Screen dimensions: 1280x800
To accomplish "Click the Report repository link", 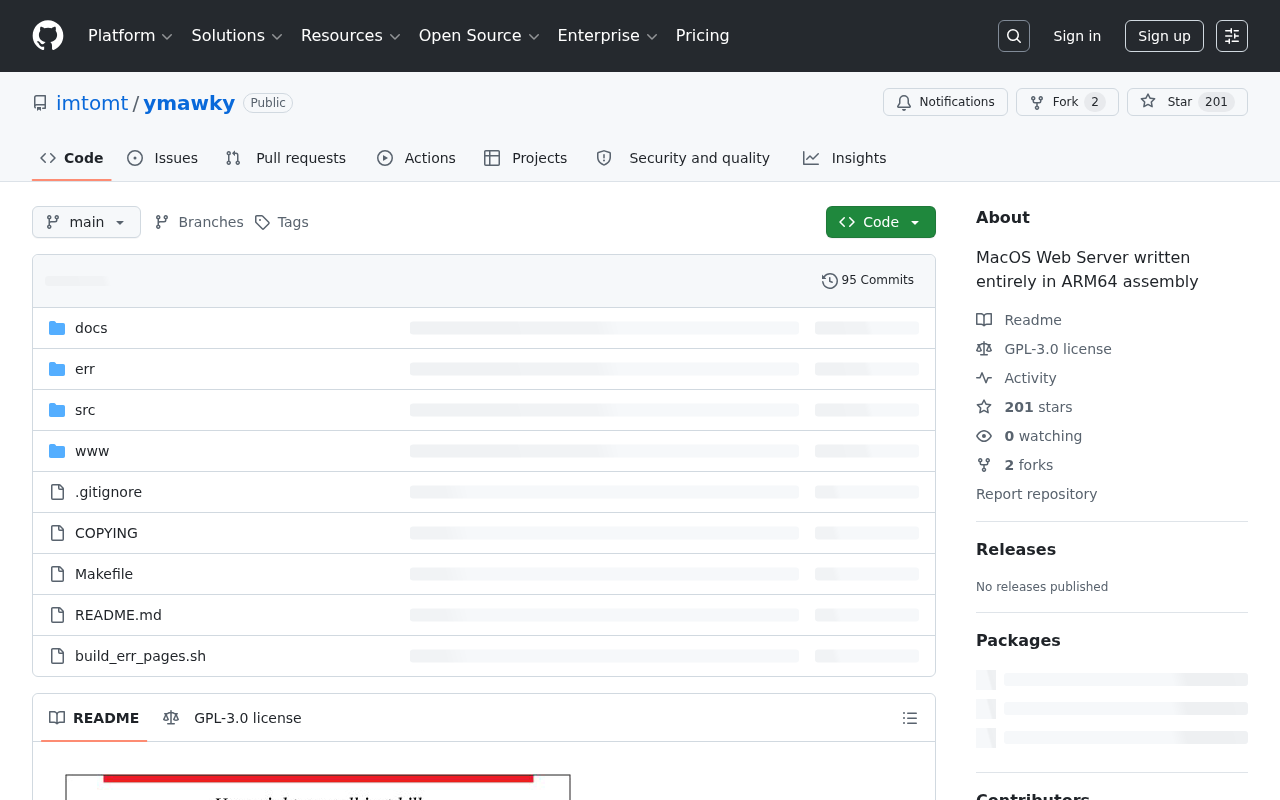I will click(x=1036, y=494).
